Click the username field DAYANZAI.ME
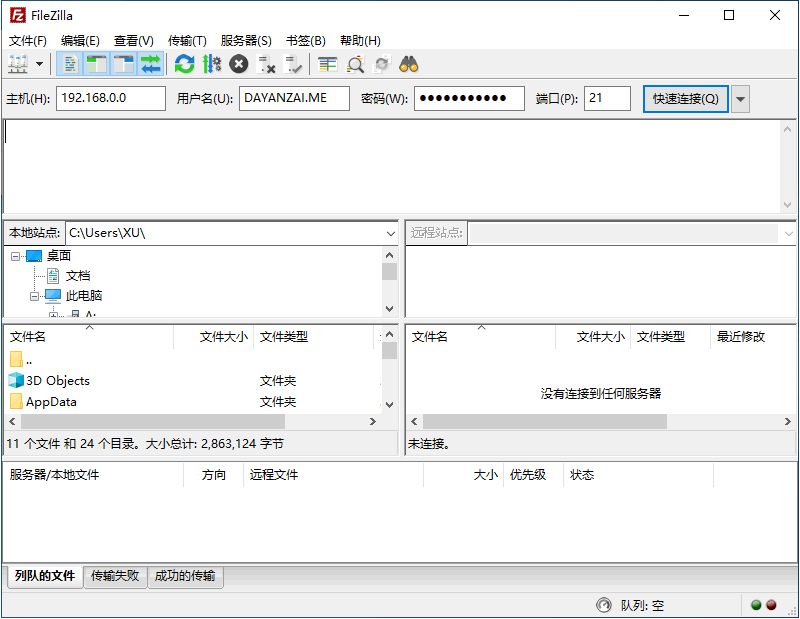The image size is (800, 619). click(294, 98)
